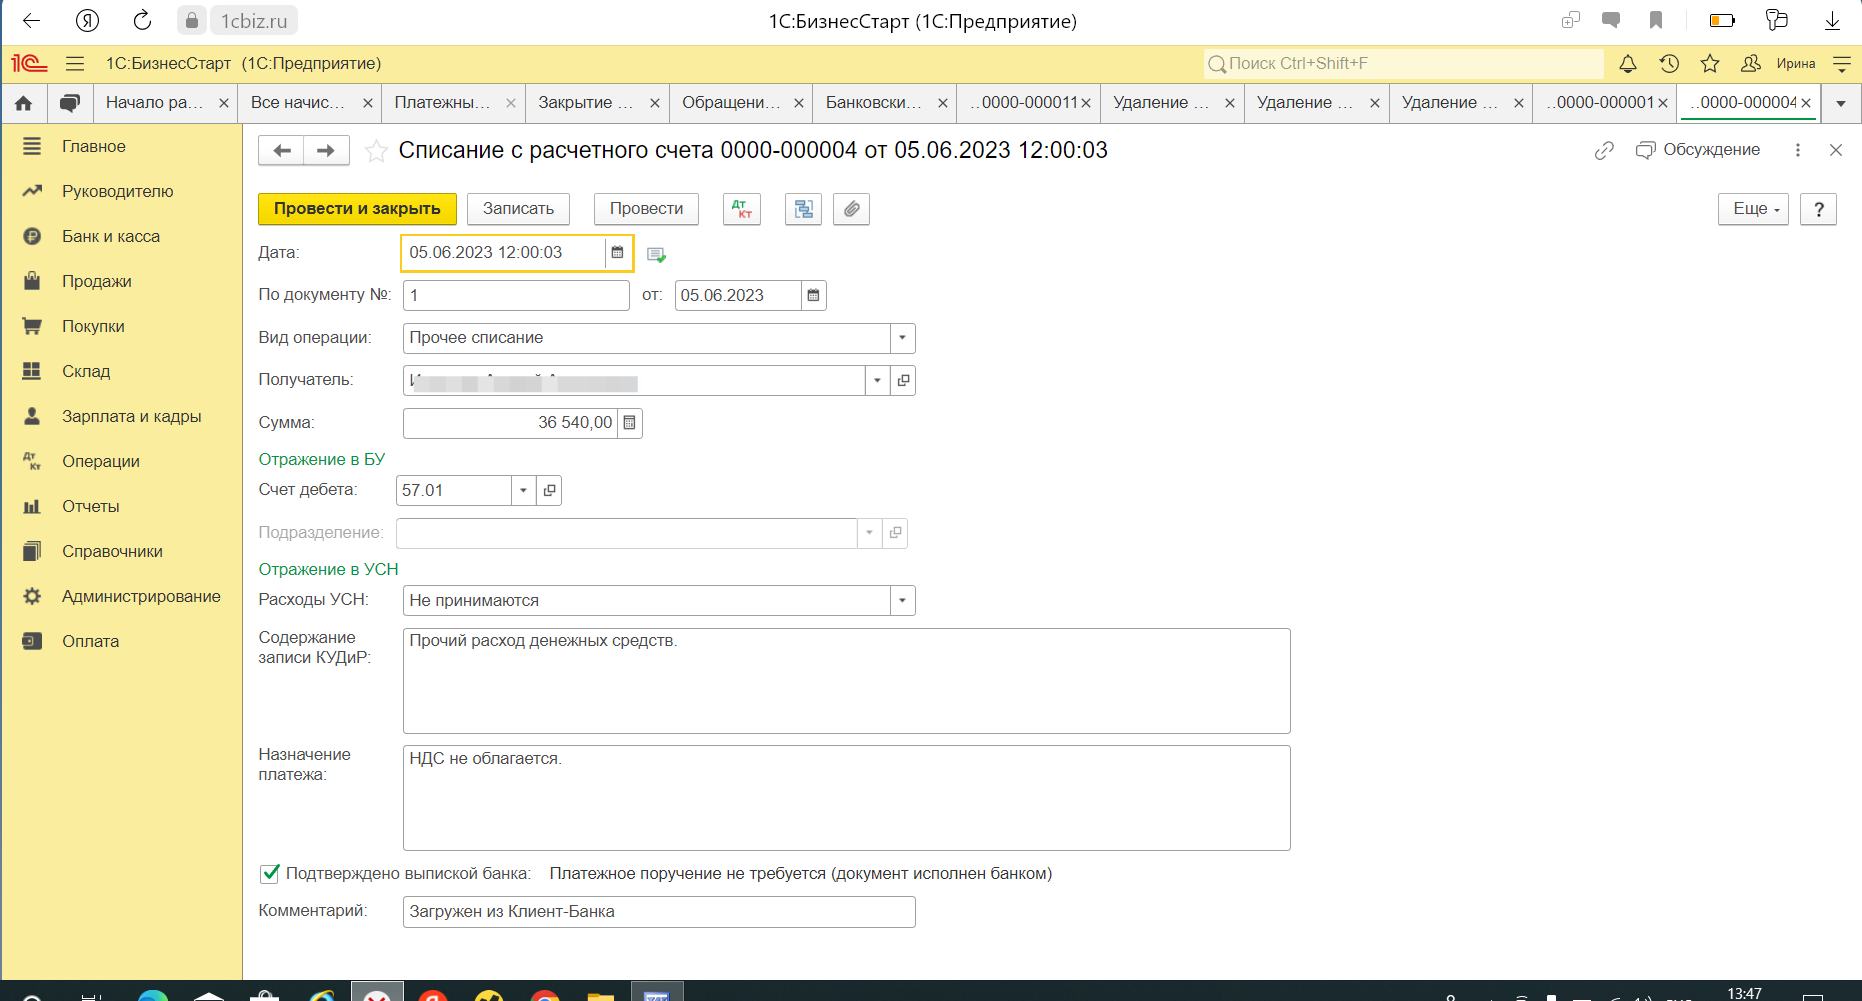Click into the Комментарий input field

point(658,912)
